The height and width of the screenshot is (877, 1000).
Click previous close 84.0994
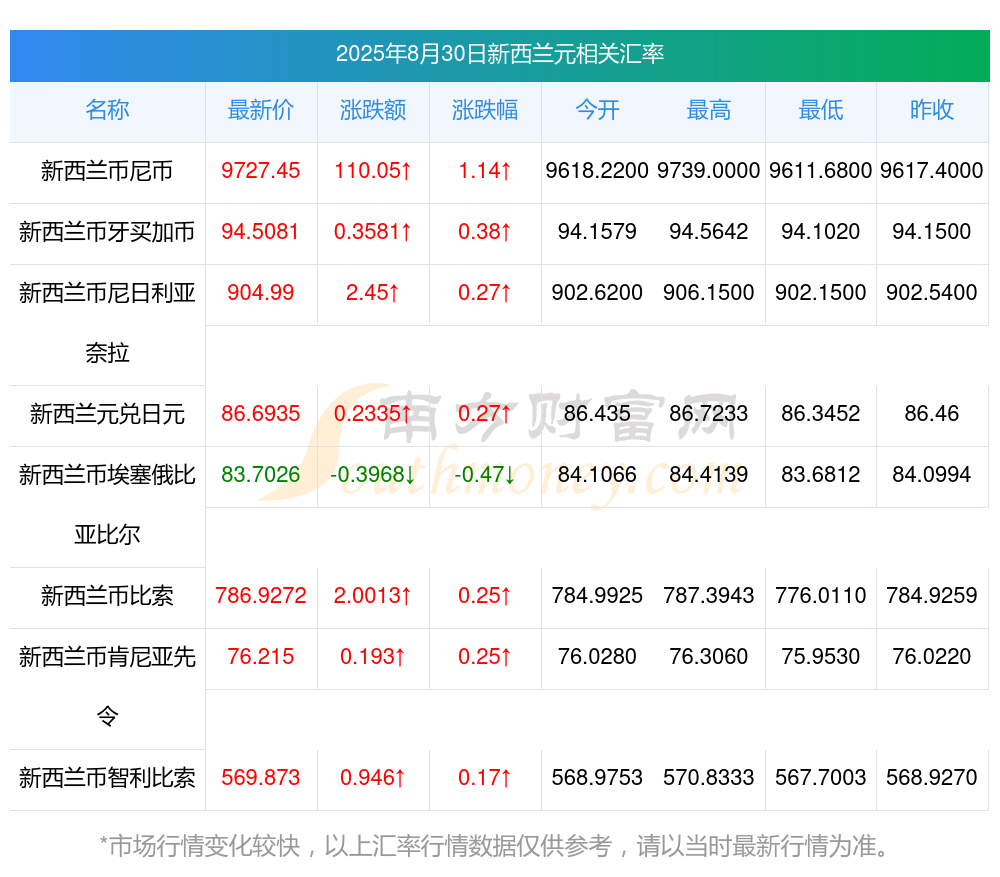pos(932,475)
